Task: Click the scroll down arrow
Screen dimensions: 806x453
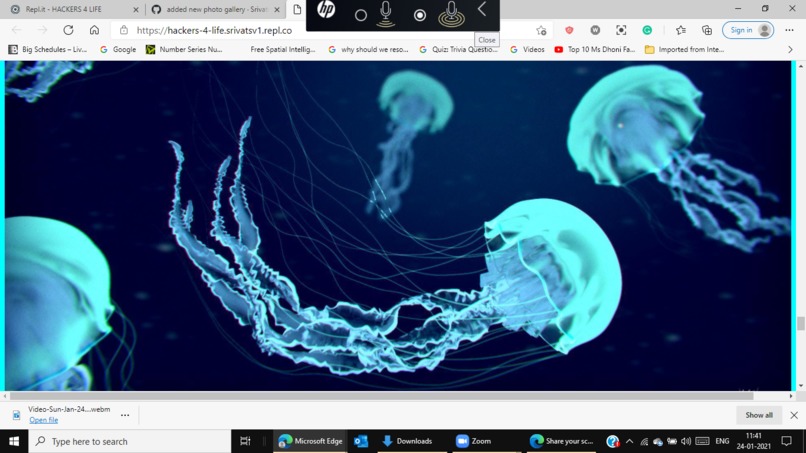Action: pyautogui.click(x=800, y=386)
